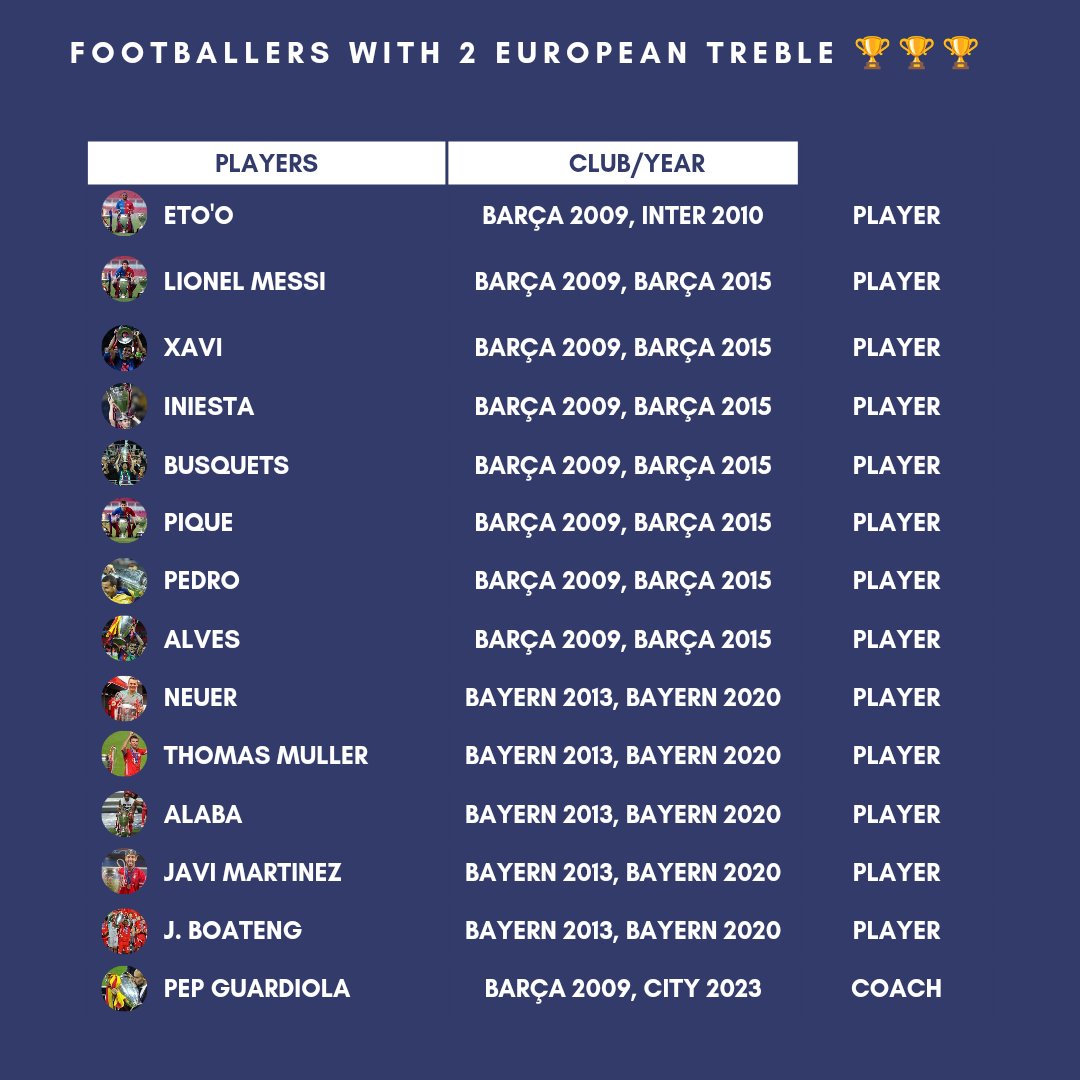Viewport: 1080px width, 1080px height.
Task: Click the Eto'o circular avatar
Action: click(x=125, y=214)
